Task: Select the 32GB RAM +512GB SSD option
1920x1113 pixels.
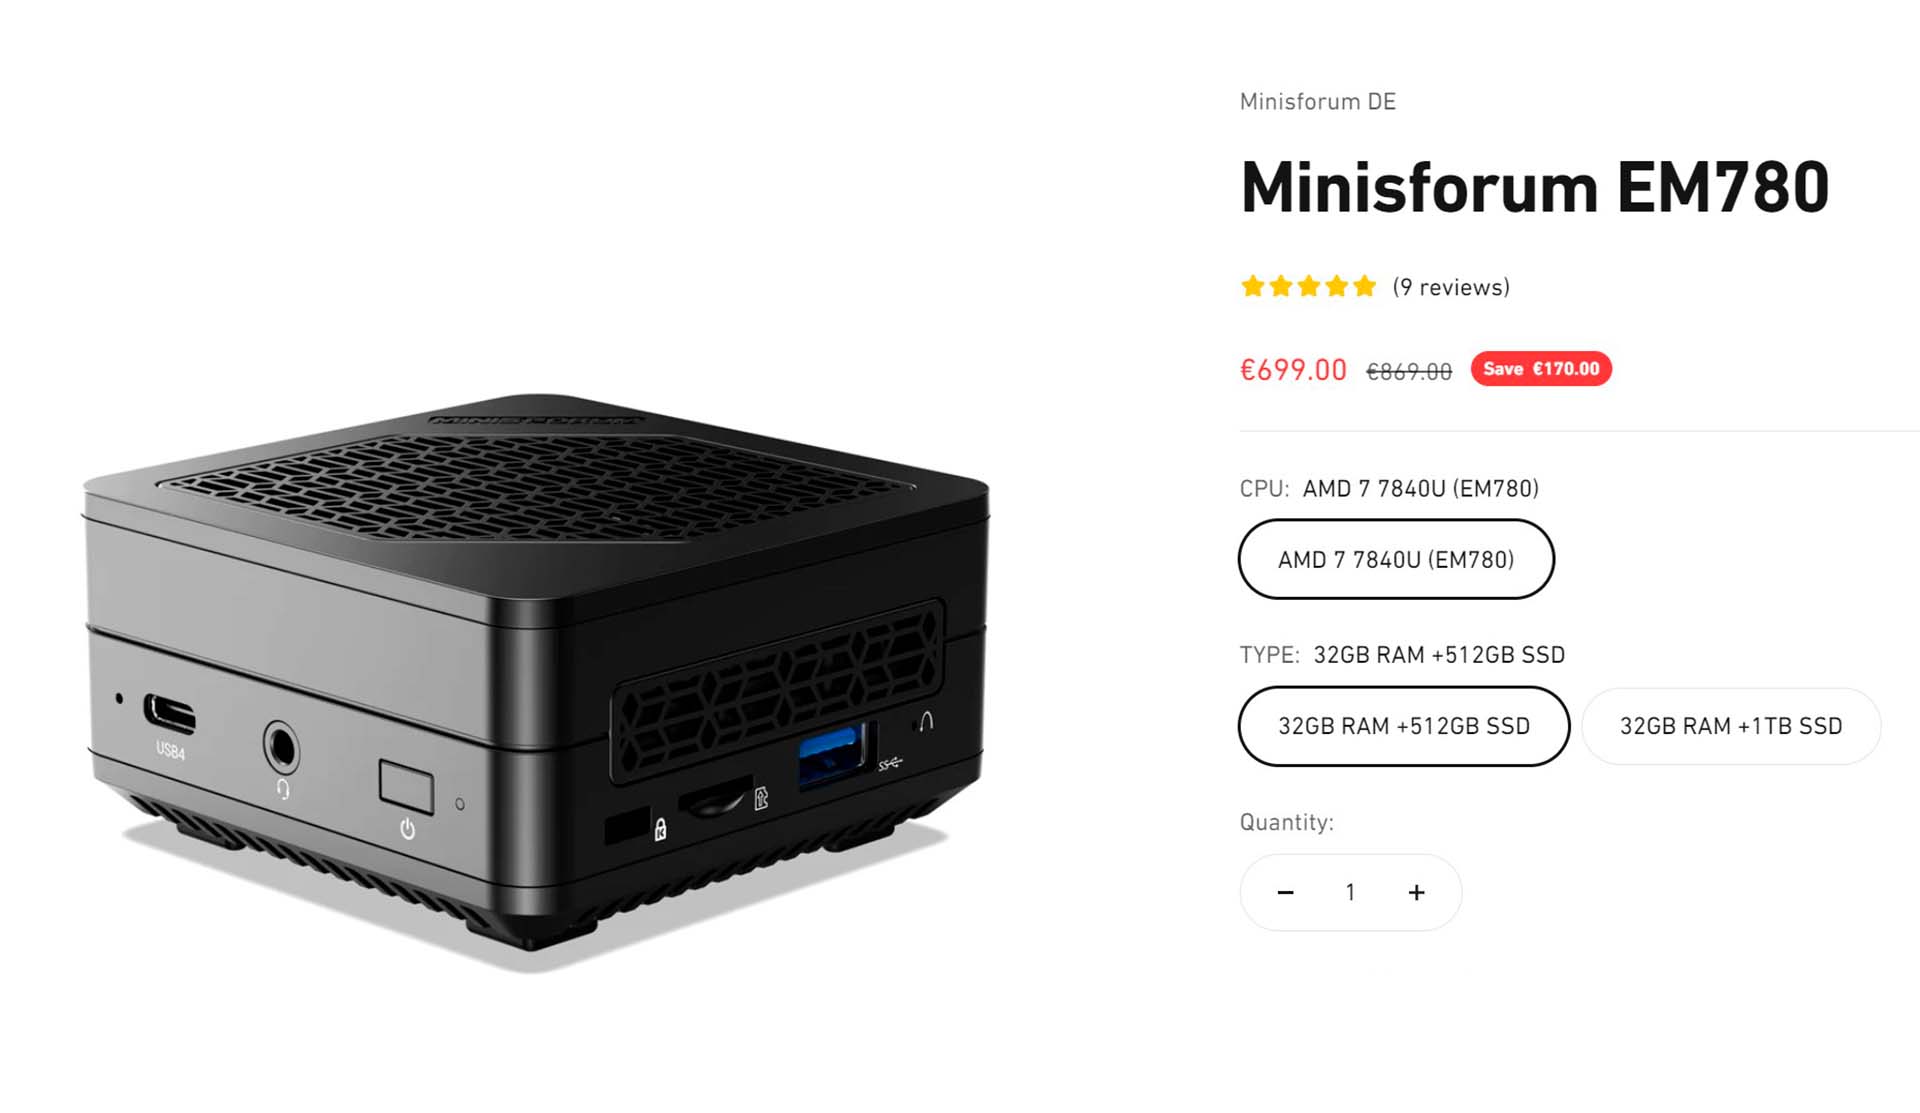Action: [x=1404, y=726]
